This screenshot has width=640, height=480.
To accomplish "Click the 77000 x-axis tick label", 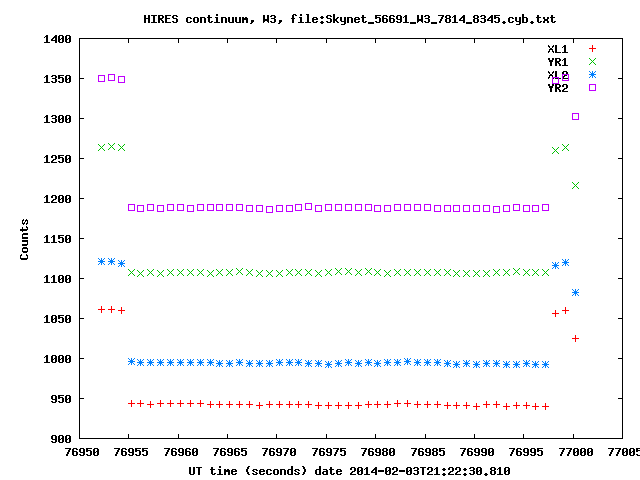I will coord(576,452).
